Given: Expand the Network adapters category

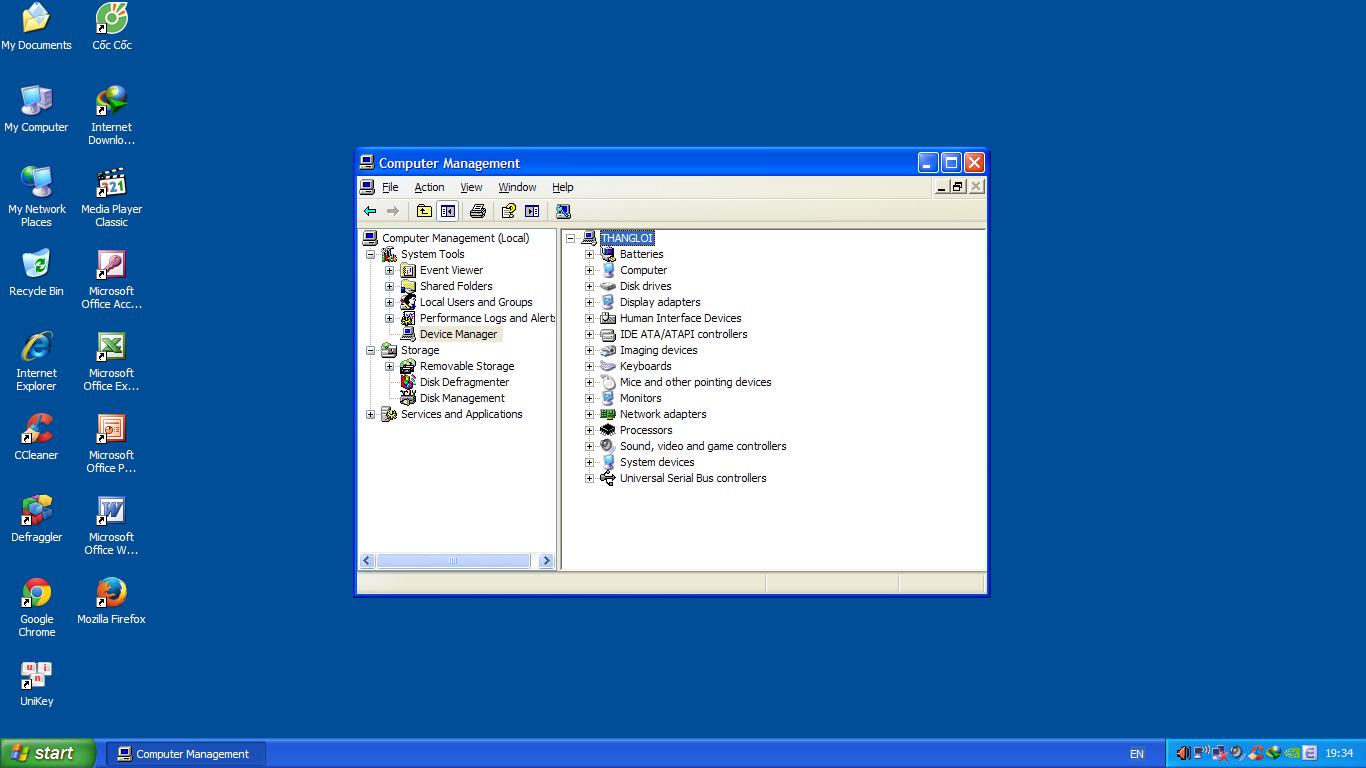Looking at the screenshot, I should point(589,414).
